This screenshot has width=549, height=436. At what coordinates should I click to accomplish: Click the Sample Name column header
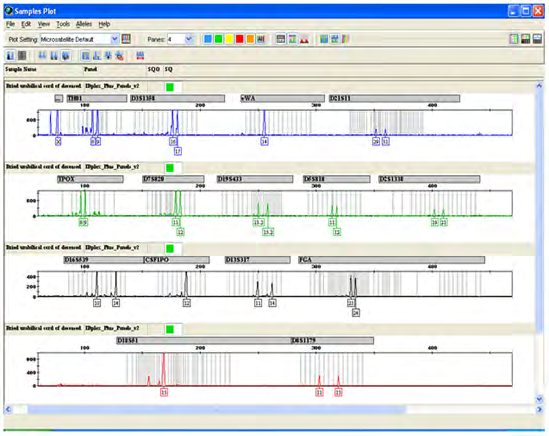(x=21, y=69)
